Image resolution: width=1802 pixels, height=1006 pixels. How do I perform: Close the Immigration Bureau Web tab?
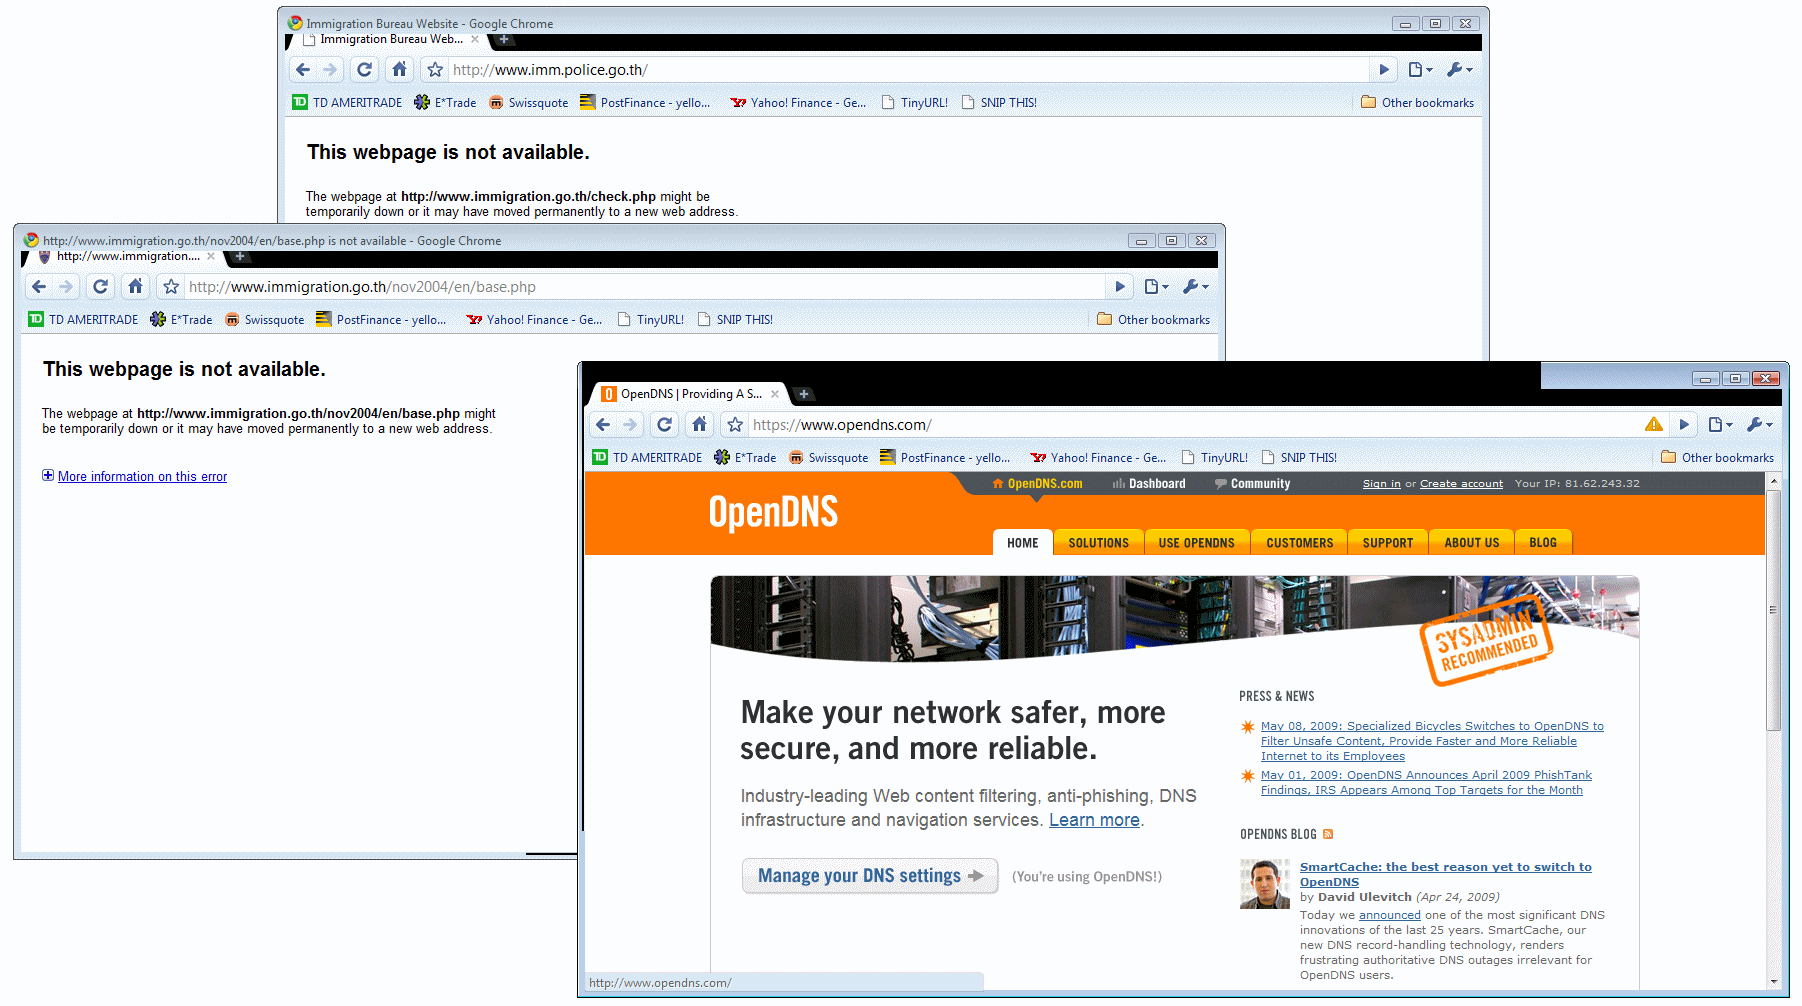pyautogui.click(x=475, y=39)
